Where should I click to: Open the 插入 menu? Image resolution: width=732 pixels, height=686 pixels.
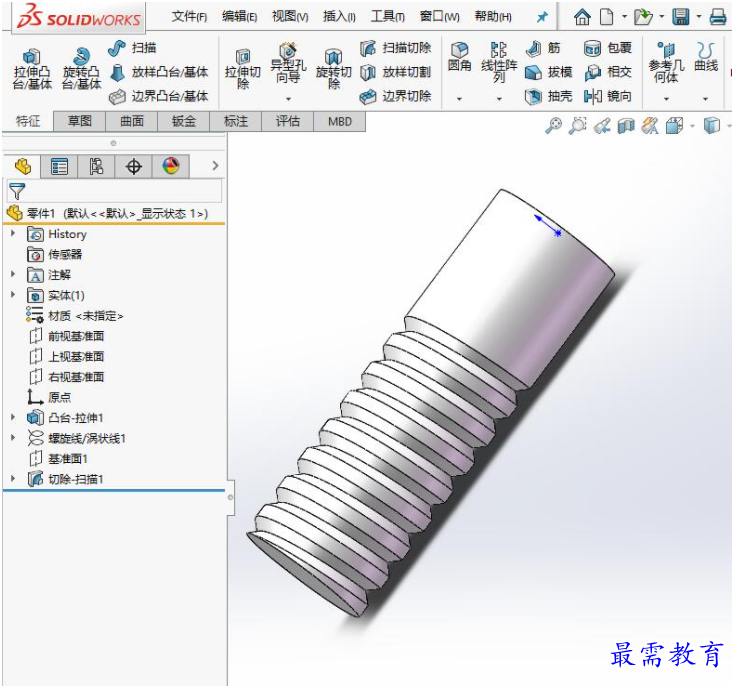(339, 17)
